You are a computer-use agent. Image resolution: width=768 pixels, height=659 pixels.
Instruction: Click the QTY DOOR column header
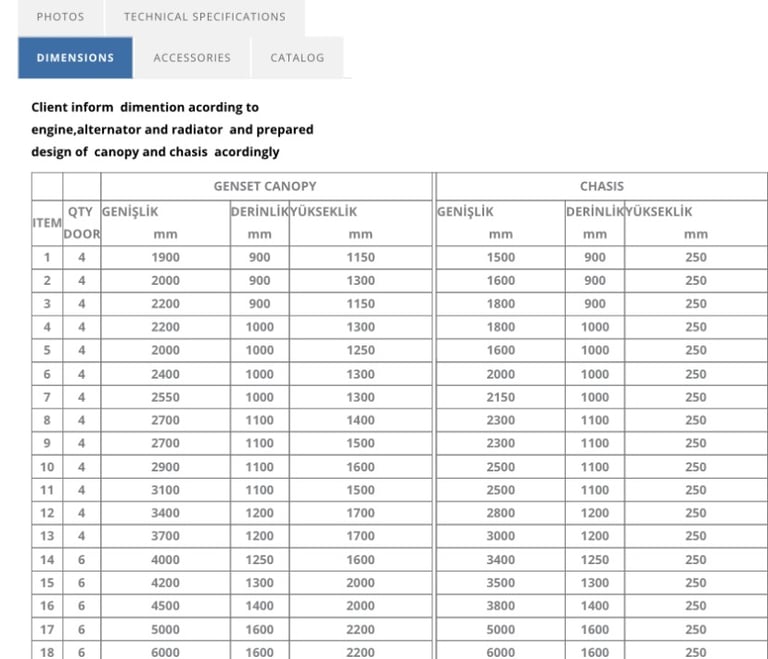coord(82,223)
